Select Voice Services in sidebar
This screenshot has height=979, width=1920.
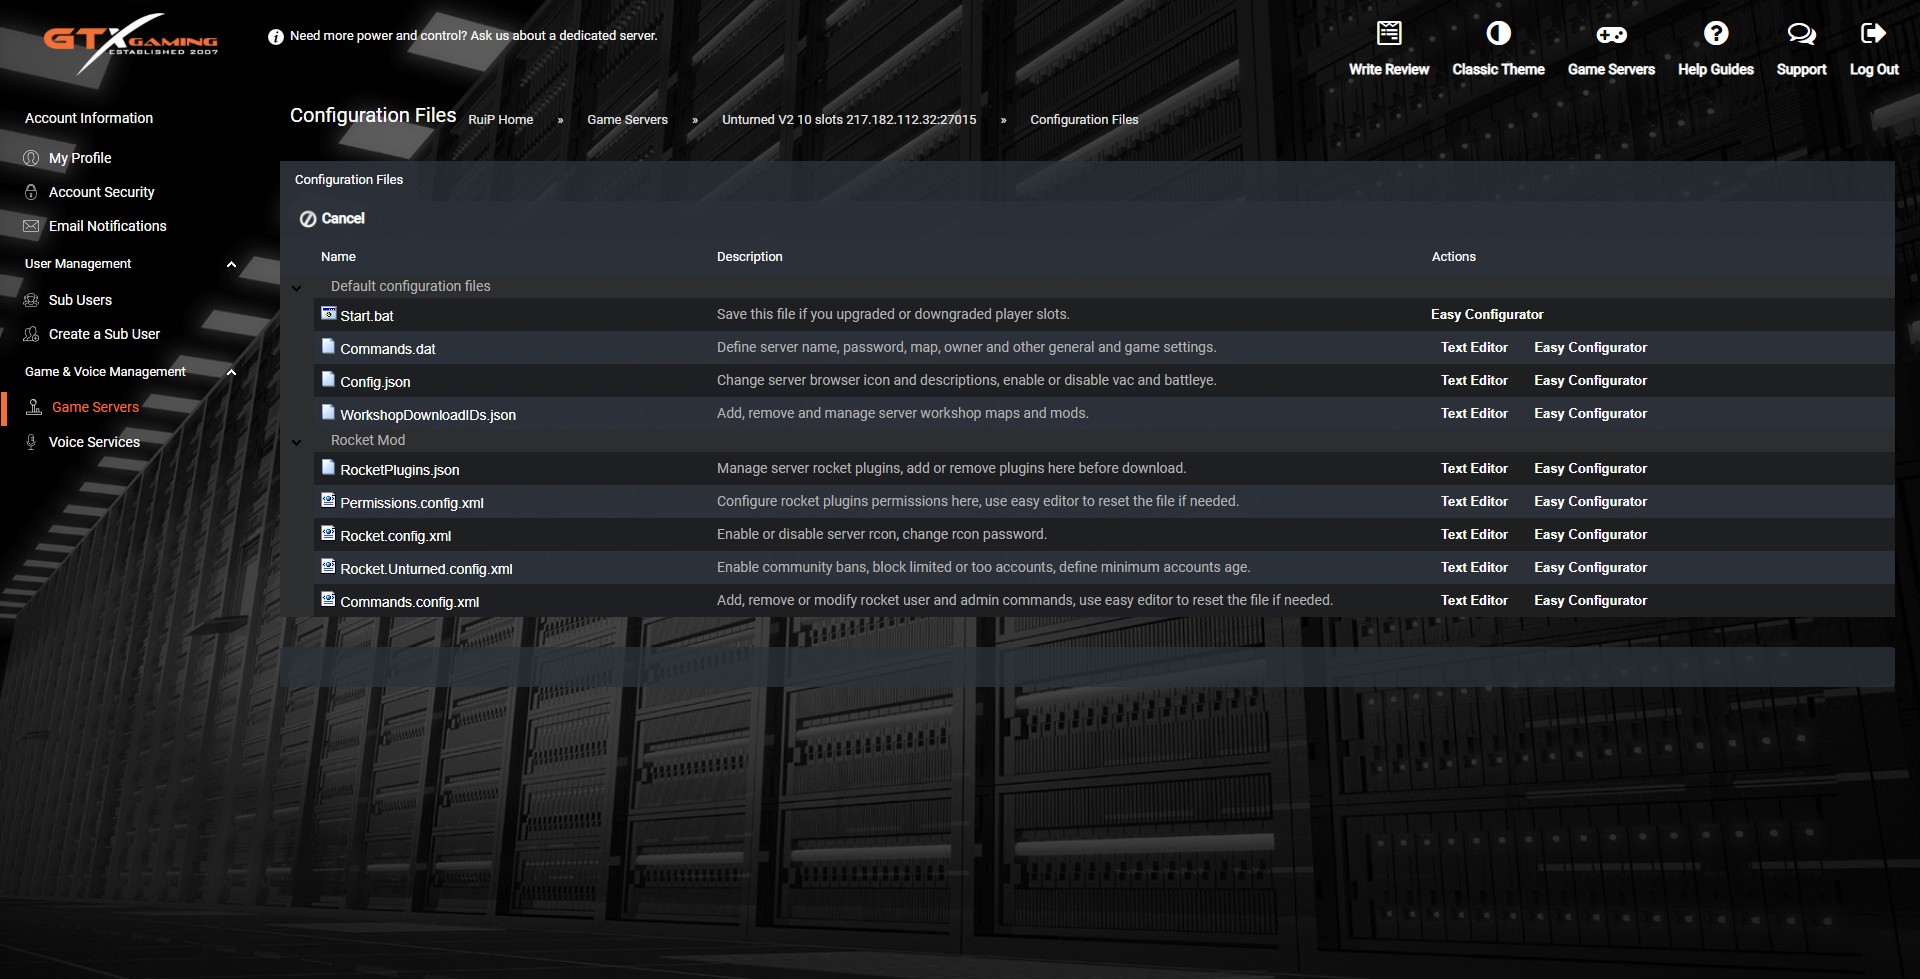click(94, 442)
